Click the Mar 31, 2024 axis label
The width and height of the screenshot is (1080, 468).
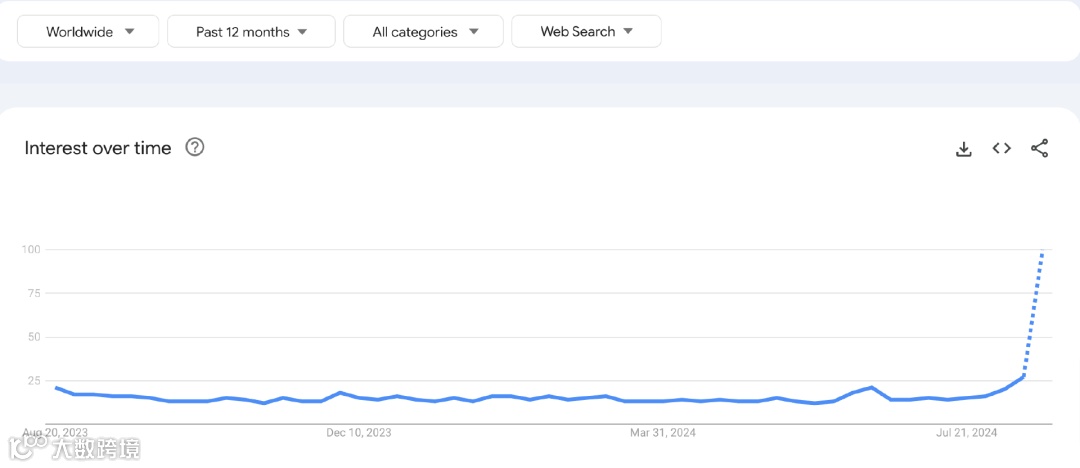coord(662,433)
